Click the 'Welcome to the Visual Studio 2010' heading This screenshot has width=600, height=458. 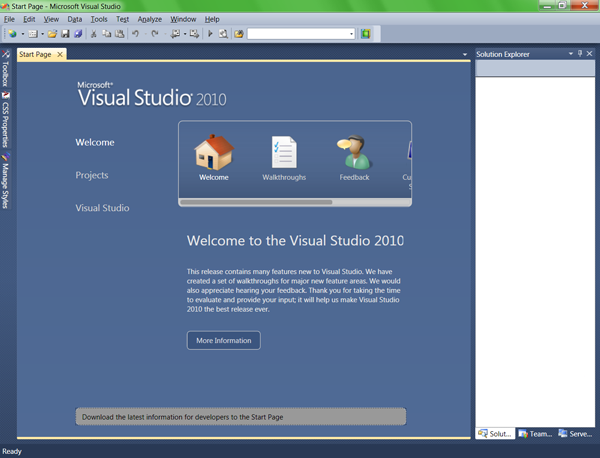(x=295, y=241)
